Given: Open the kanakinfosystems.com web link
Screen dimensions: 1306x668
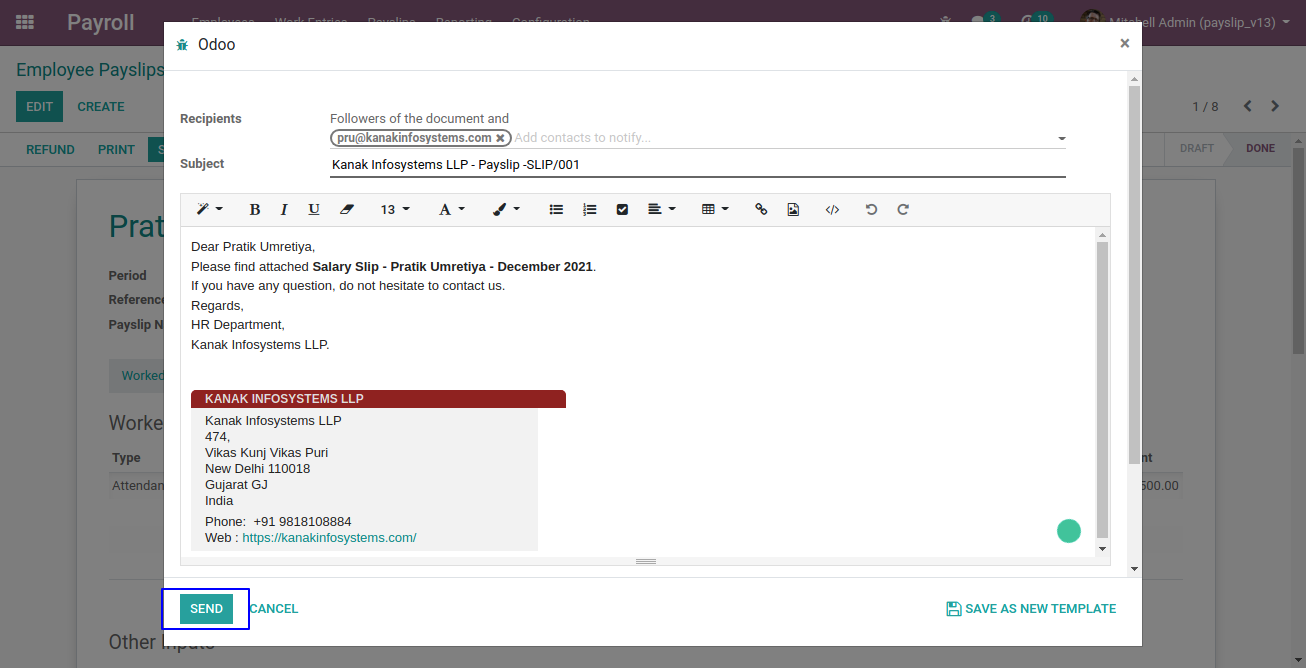Looking at the screenshot, I should tap(329, 538).
